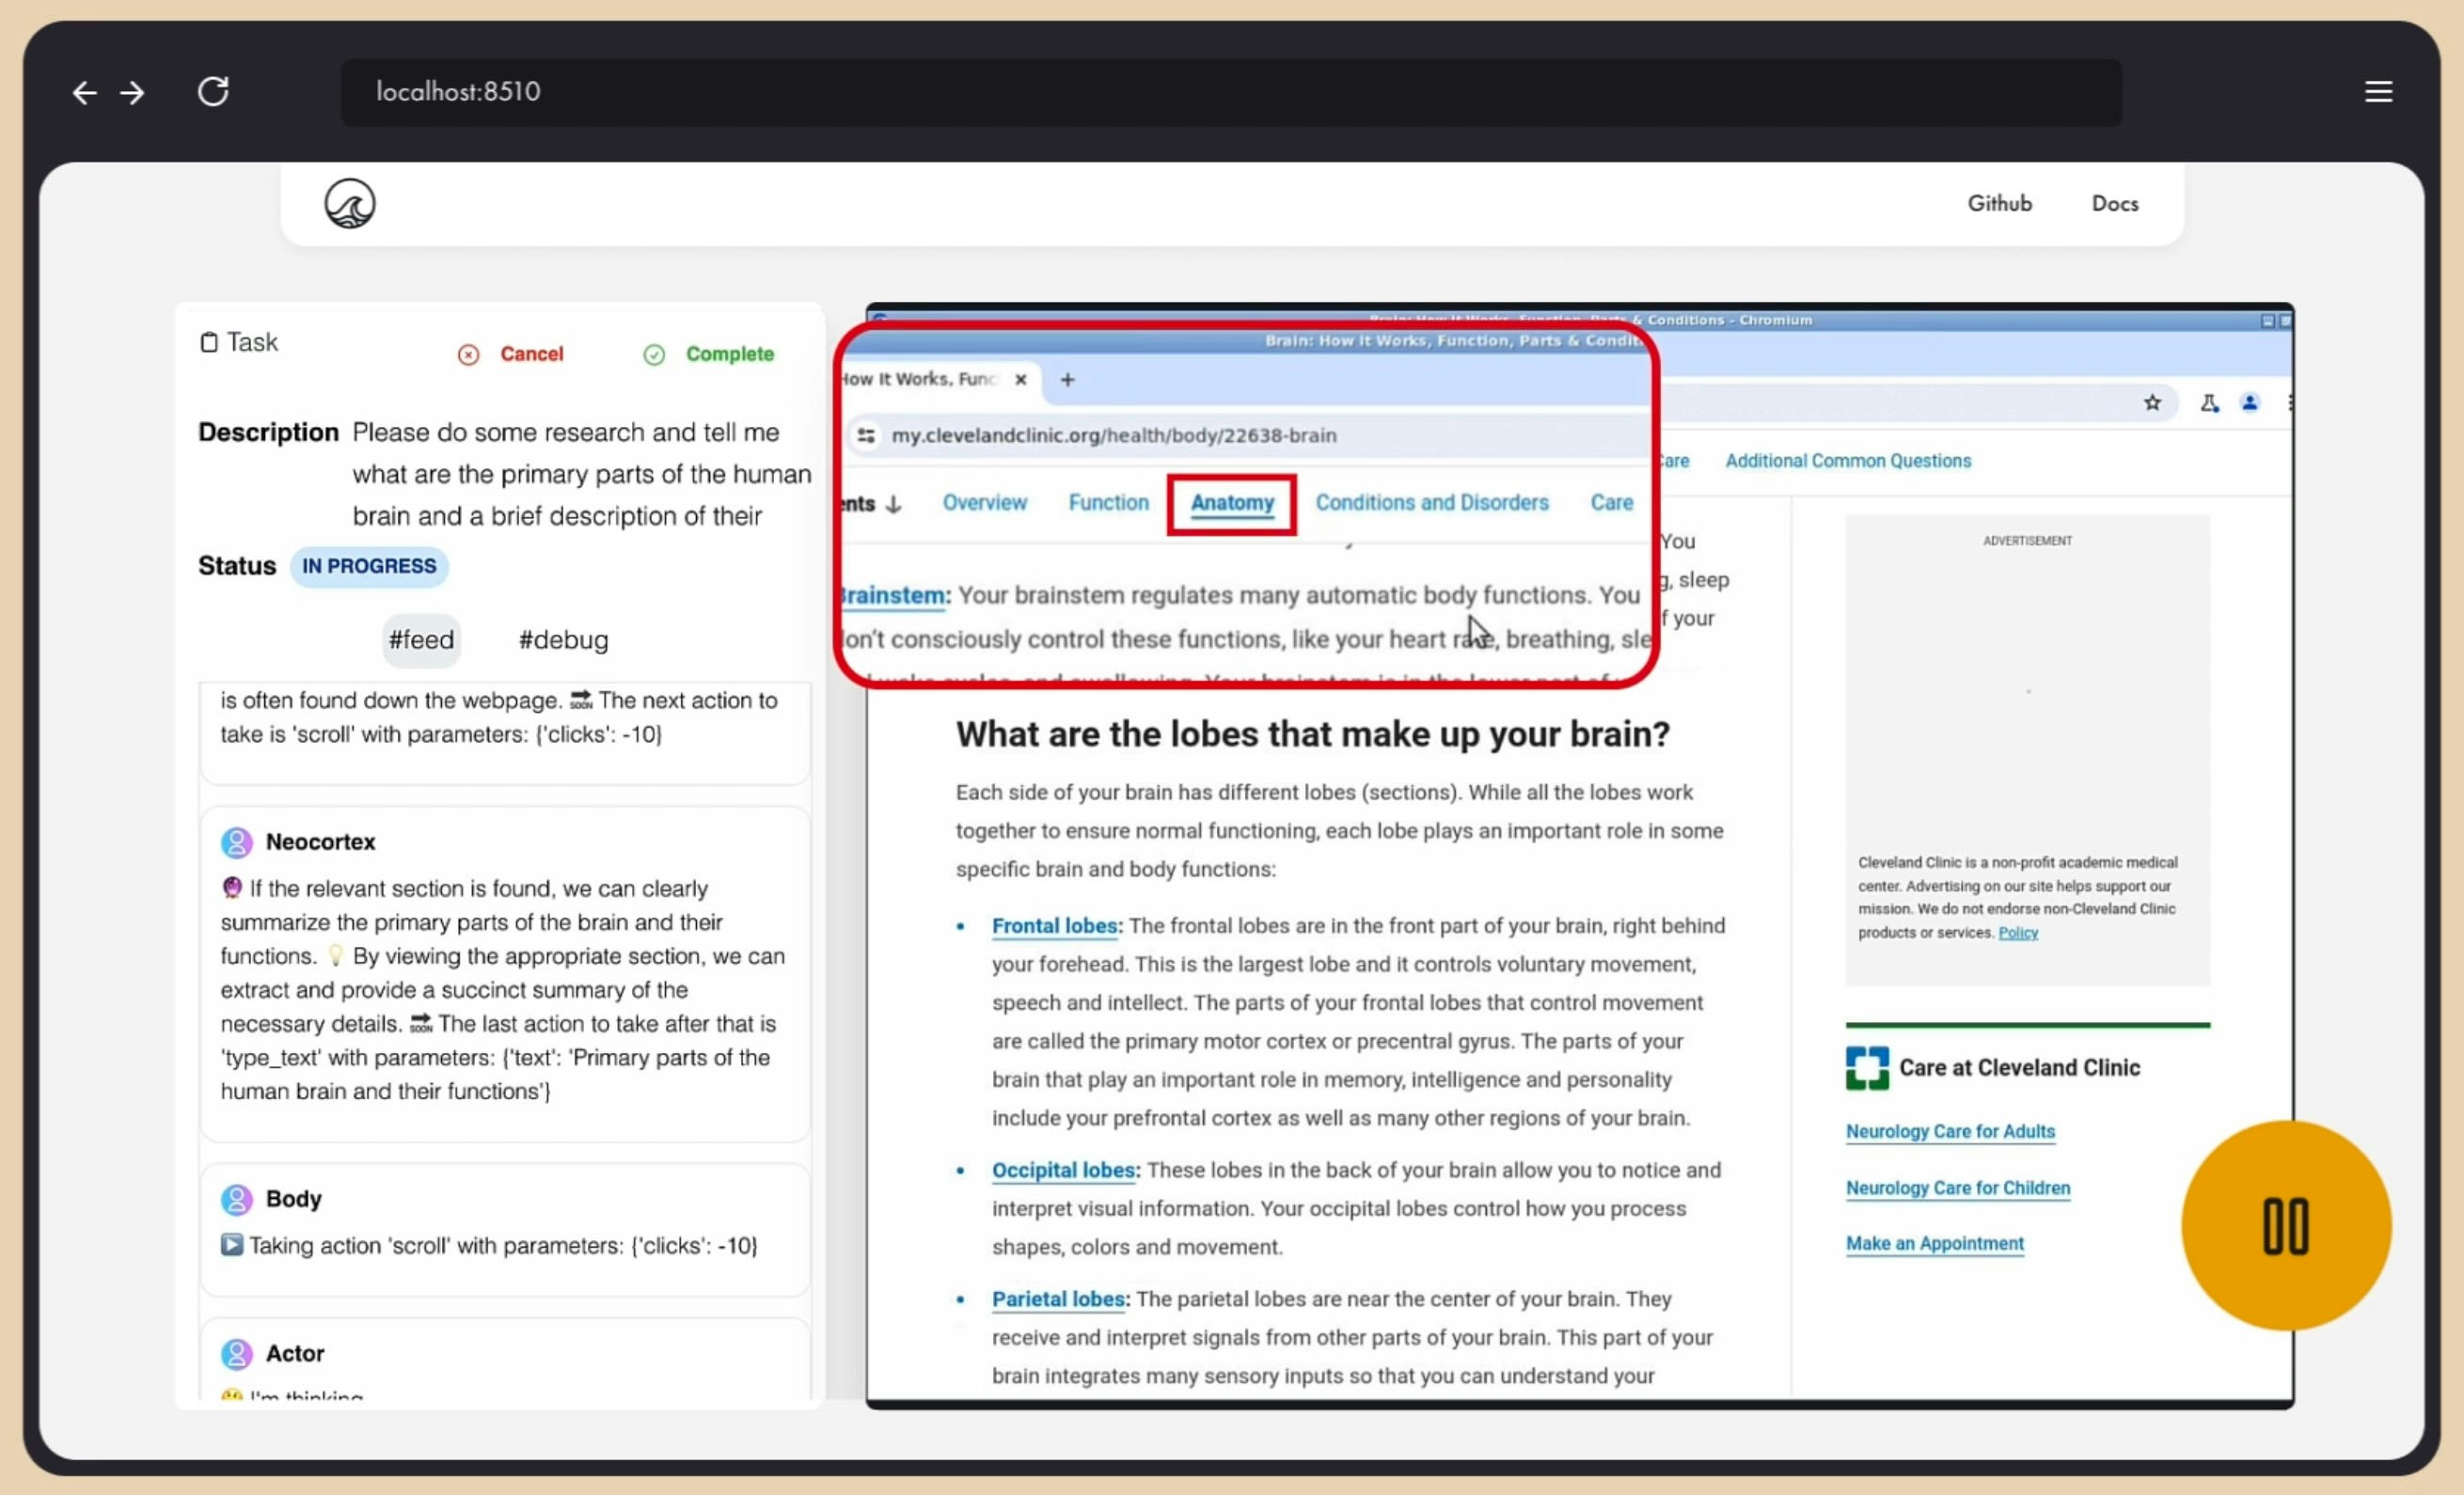Open the hamburger menu icon
This screenshot has height=1495, width=2464.
(x=2378, y=92)
